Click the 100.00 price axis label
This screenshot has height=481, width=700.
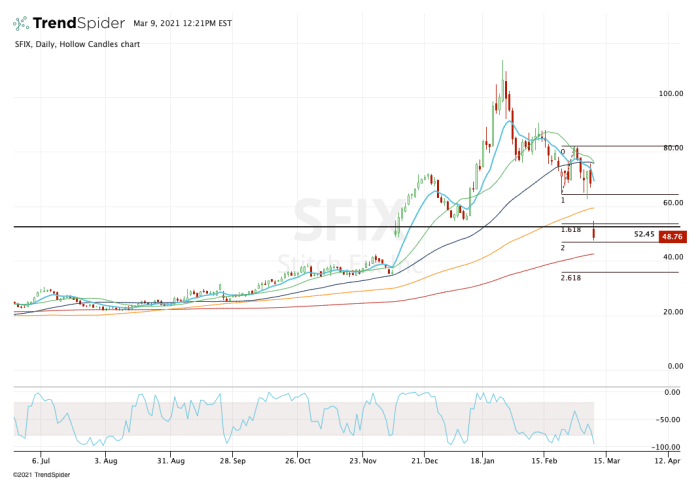pyautogui.click(x=670, y=94)
